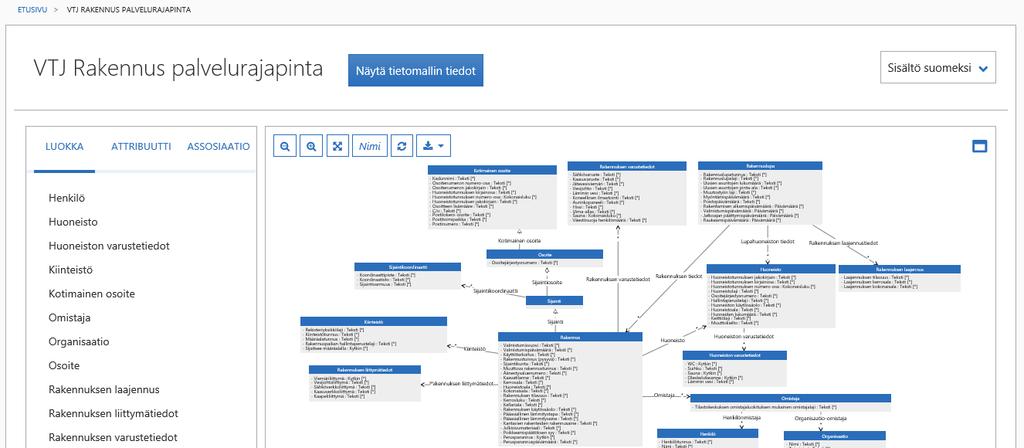Select Osoite in the class list
The width and height of the screenshot is (1024, 448).
[64, 366]
